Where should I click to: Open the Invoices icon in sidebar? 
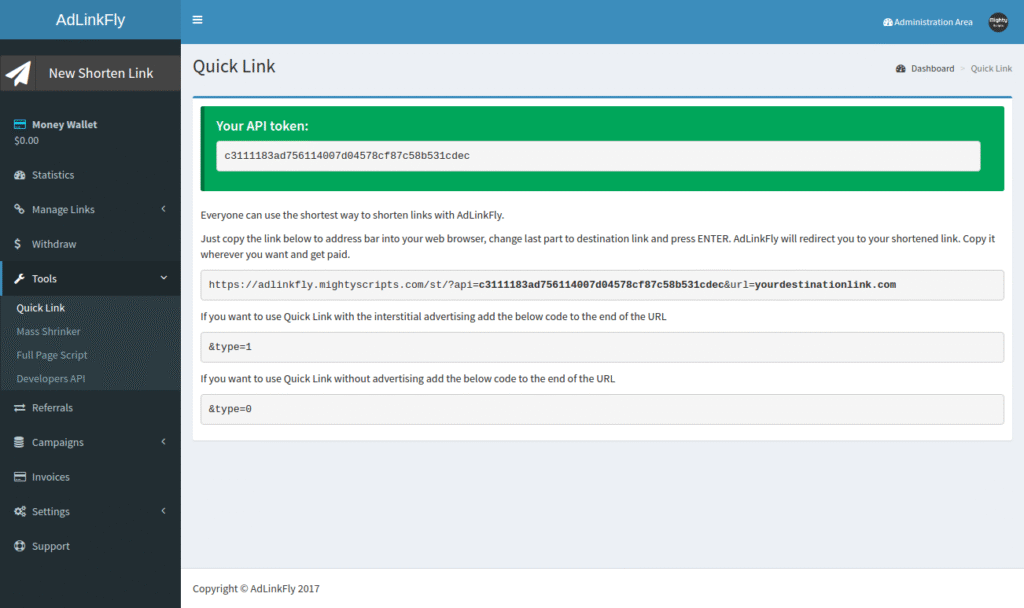[x=20, y=477]
